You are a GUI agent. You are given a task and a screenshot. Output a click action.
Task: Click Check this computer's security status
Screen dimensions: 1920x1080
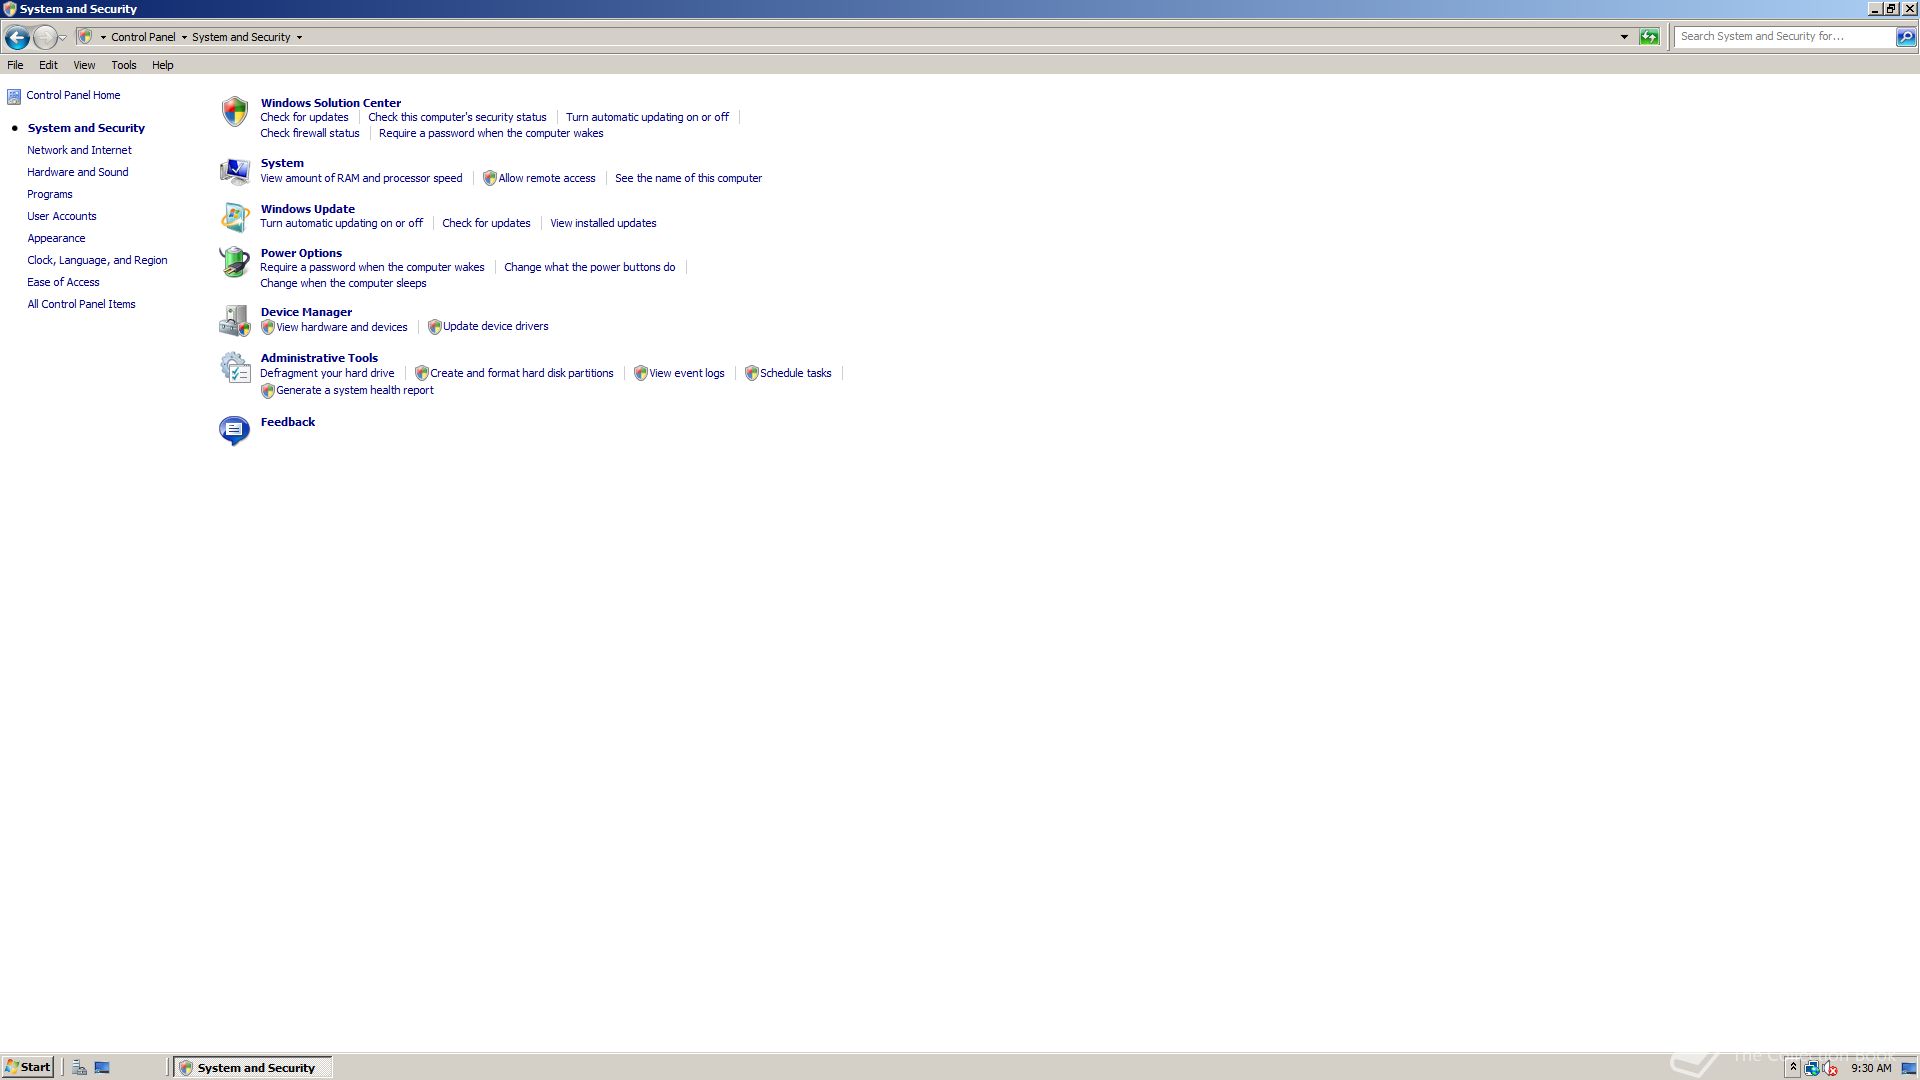(457, 118)
